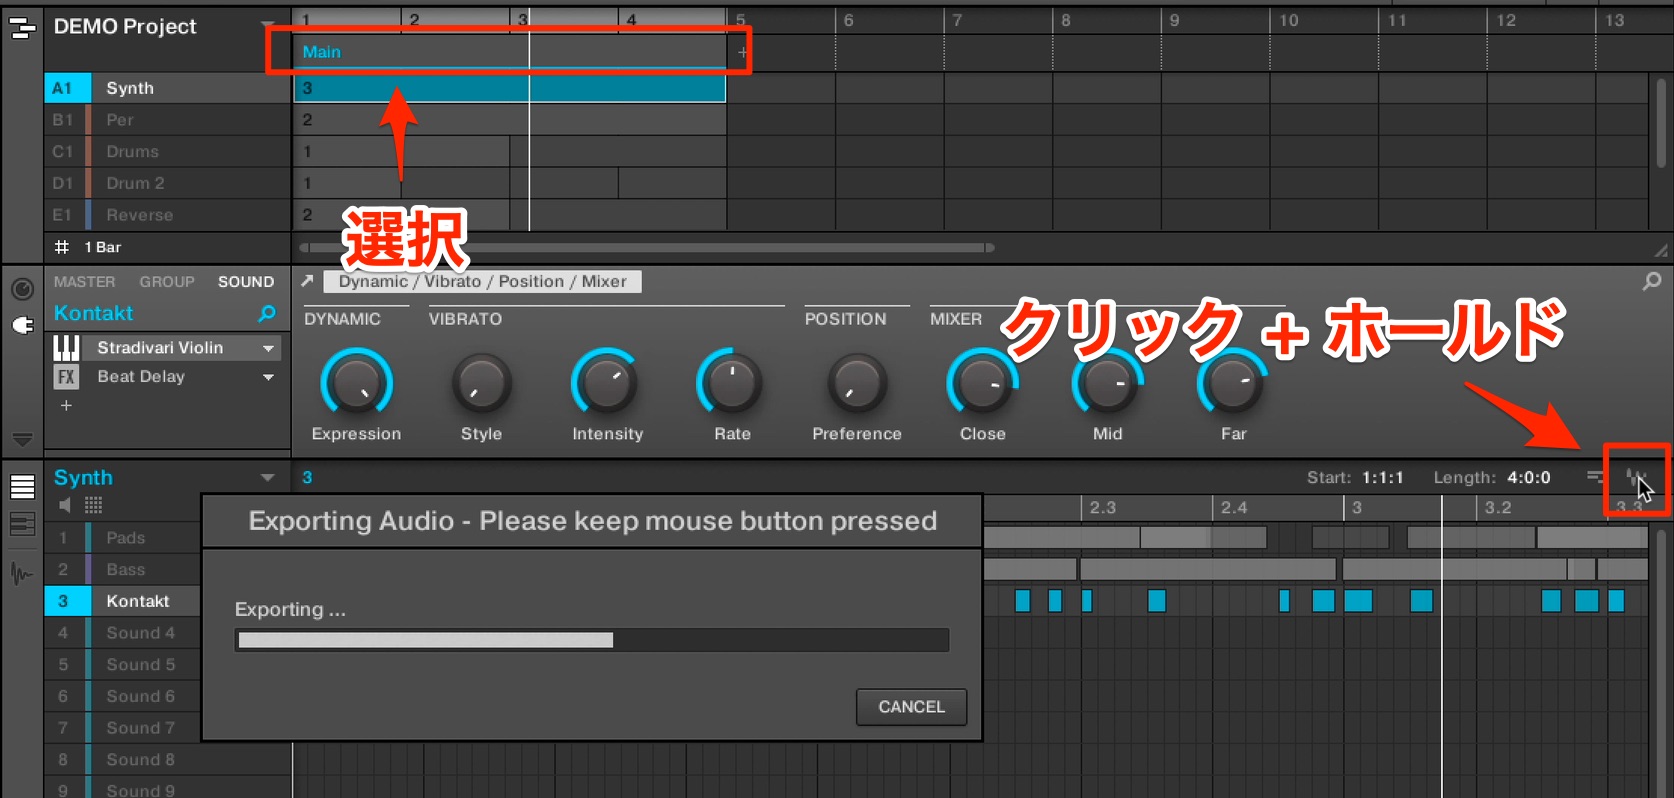Select sound 3 Kontakt
This screenshot has height=798, width=1674.
click(123, 601)
